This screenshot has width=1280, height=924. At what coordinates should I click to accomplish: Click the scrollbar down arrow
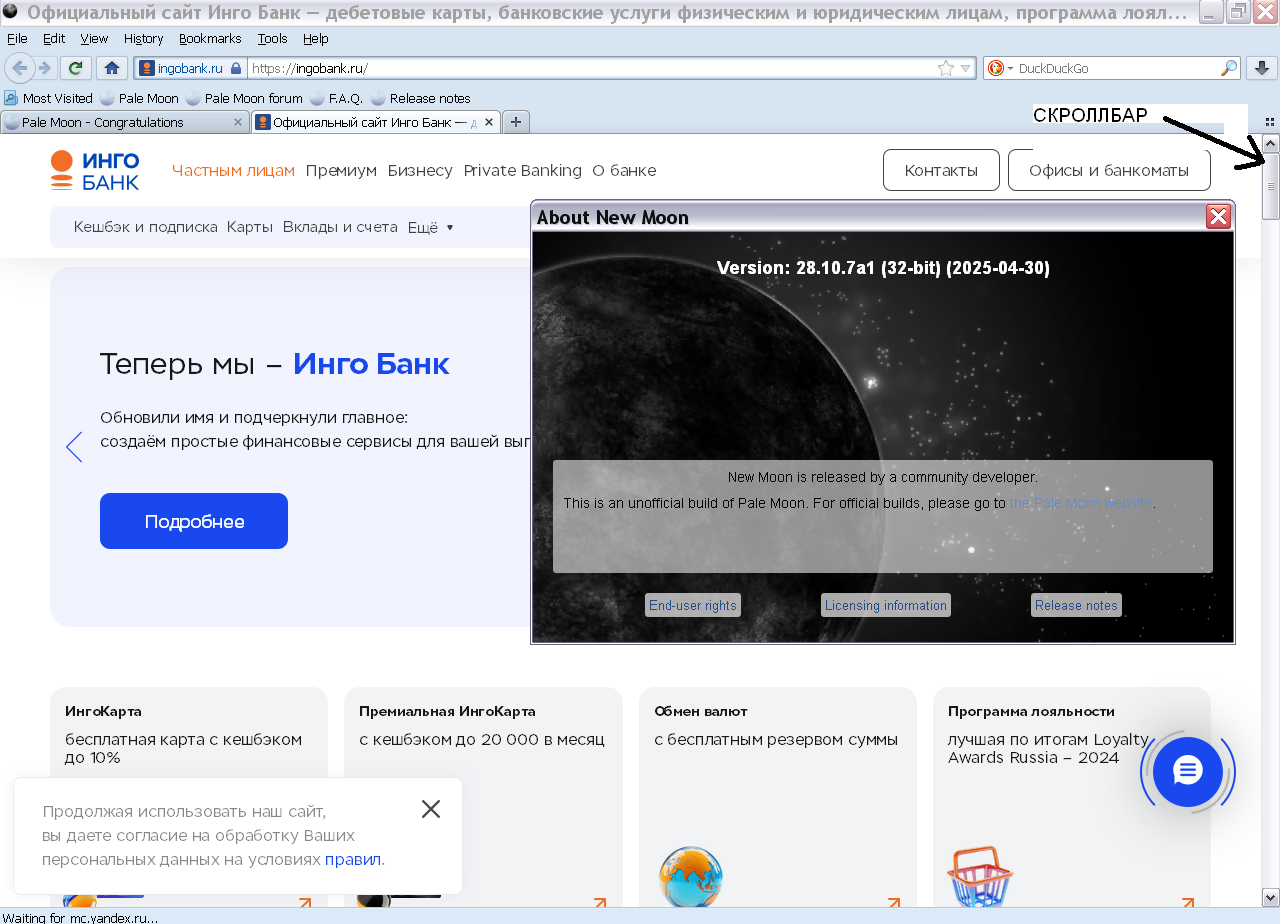(x=1271, y=897)
